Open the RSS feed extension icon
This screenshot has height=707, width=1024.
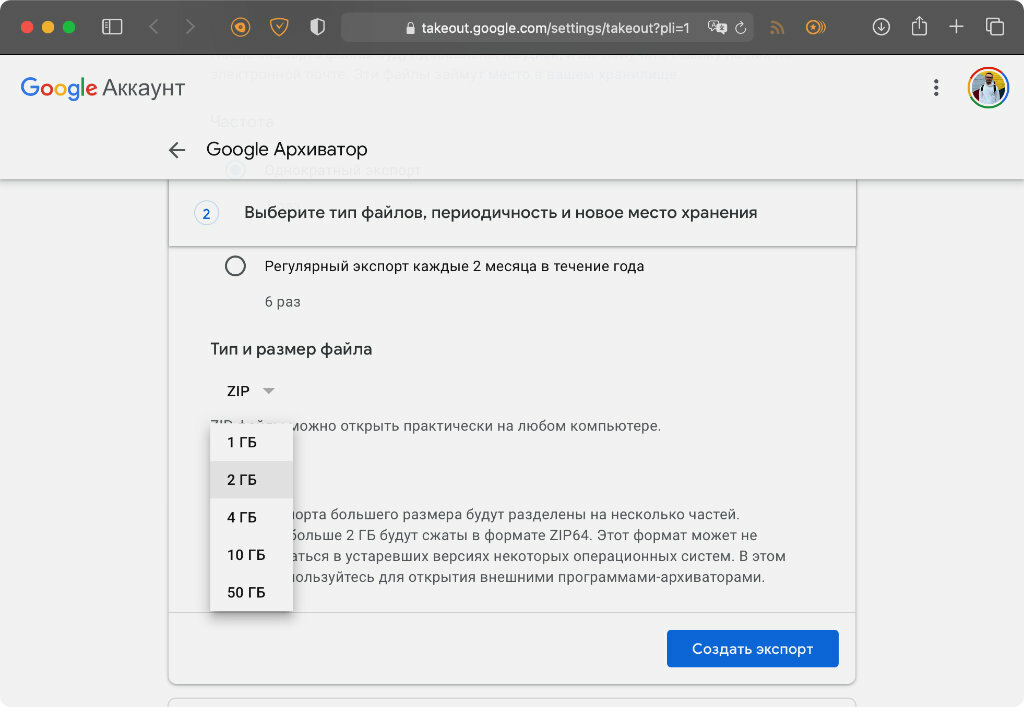point(776,27)
